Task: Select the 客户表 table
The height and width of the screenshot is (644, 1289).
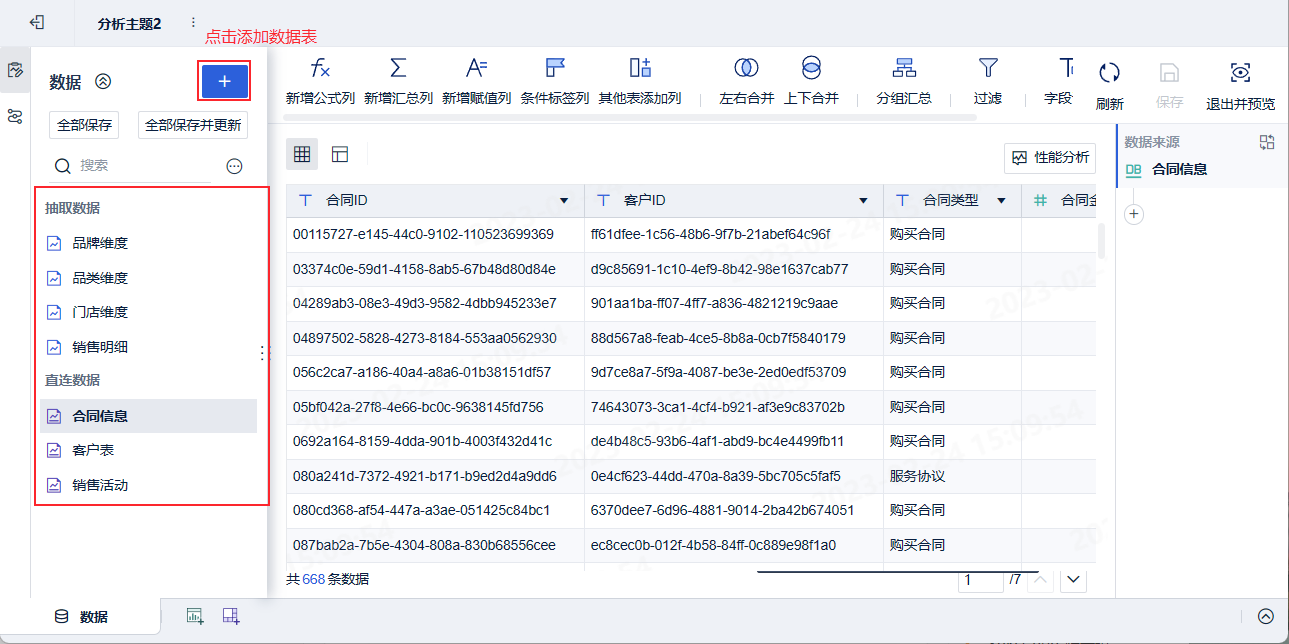Action: (x=148, y=450)
